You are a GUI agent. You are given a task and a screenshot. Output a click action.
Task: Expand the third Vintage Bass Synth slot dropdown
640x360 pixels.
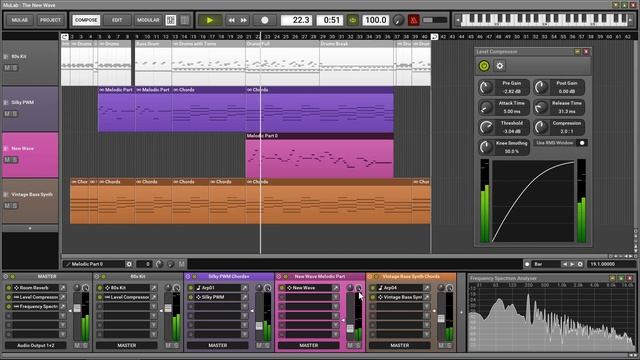[427, 307]
